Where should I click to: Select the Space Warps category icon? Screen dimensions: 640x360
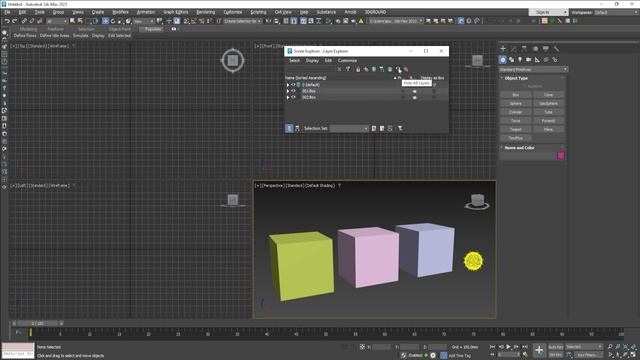[546, 60]
